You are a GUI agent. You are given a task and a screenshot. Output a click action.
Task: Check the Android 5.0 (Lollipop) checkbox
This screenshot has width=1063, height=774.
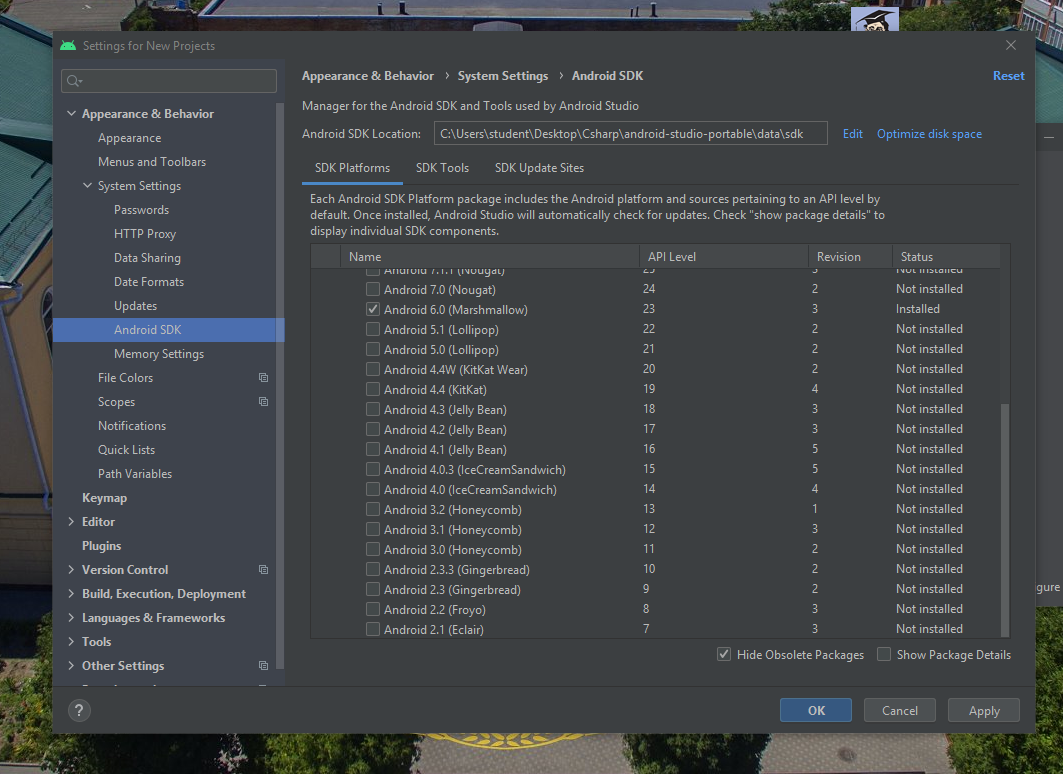[x=373, y=349]
